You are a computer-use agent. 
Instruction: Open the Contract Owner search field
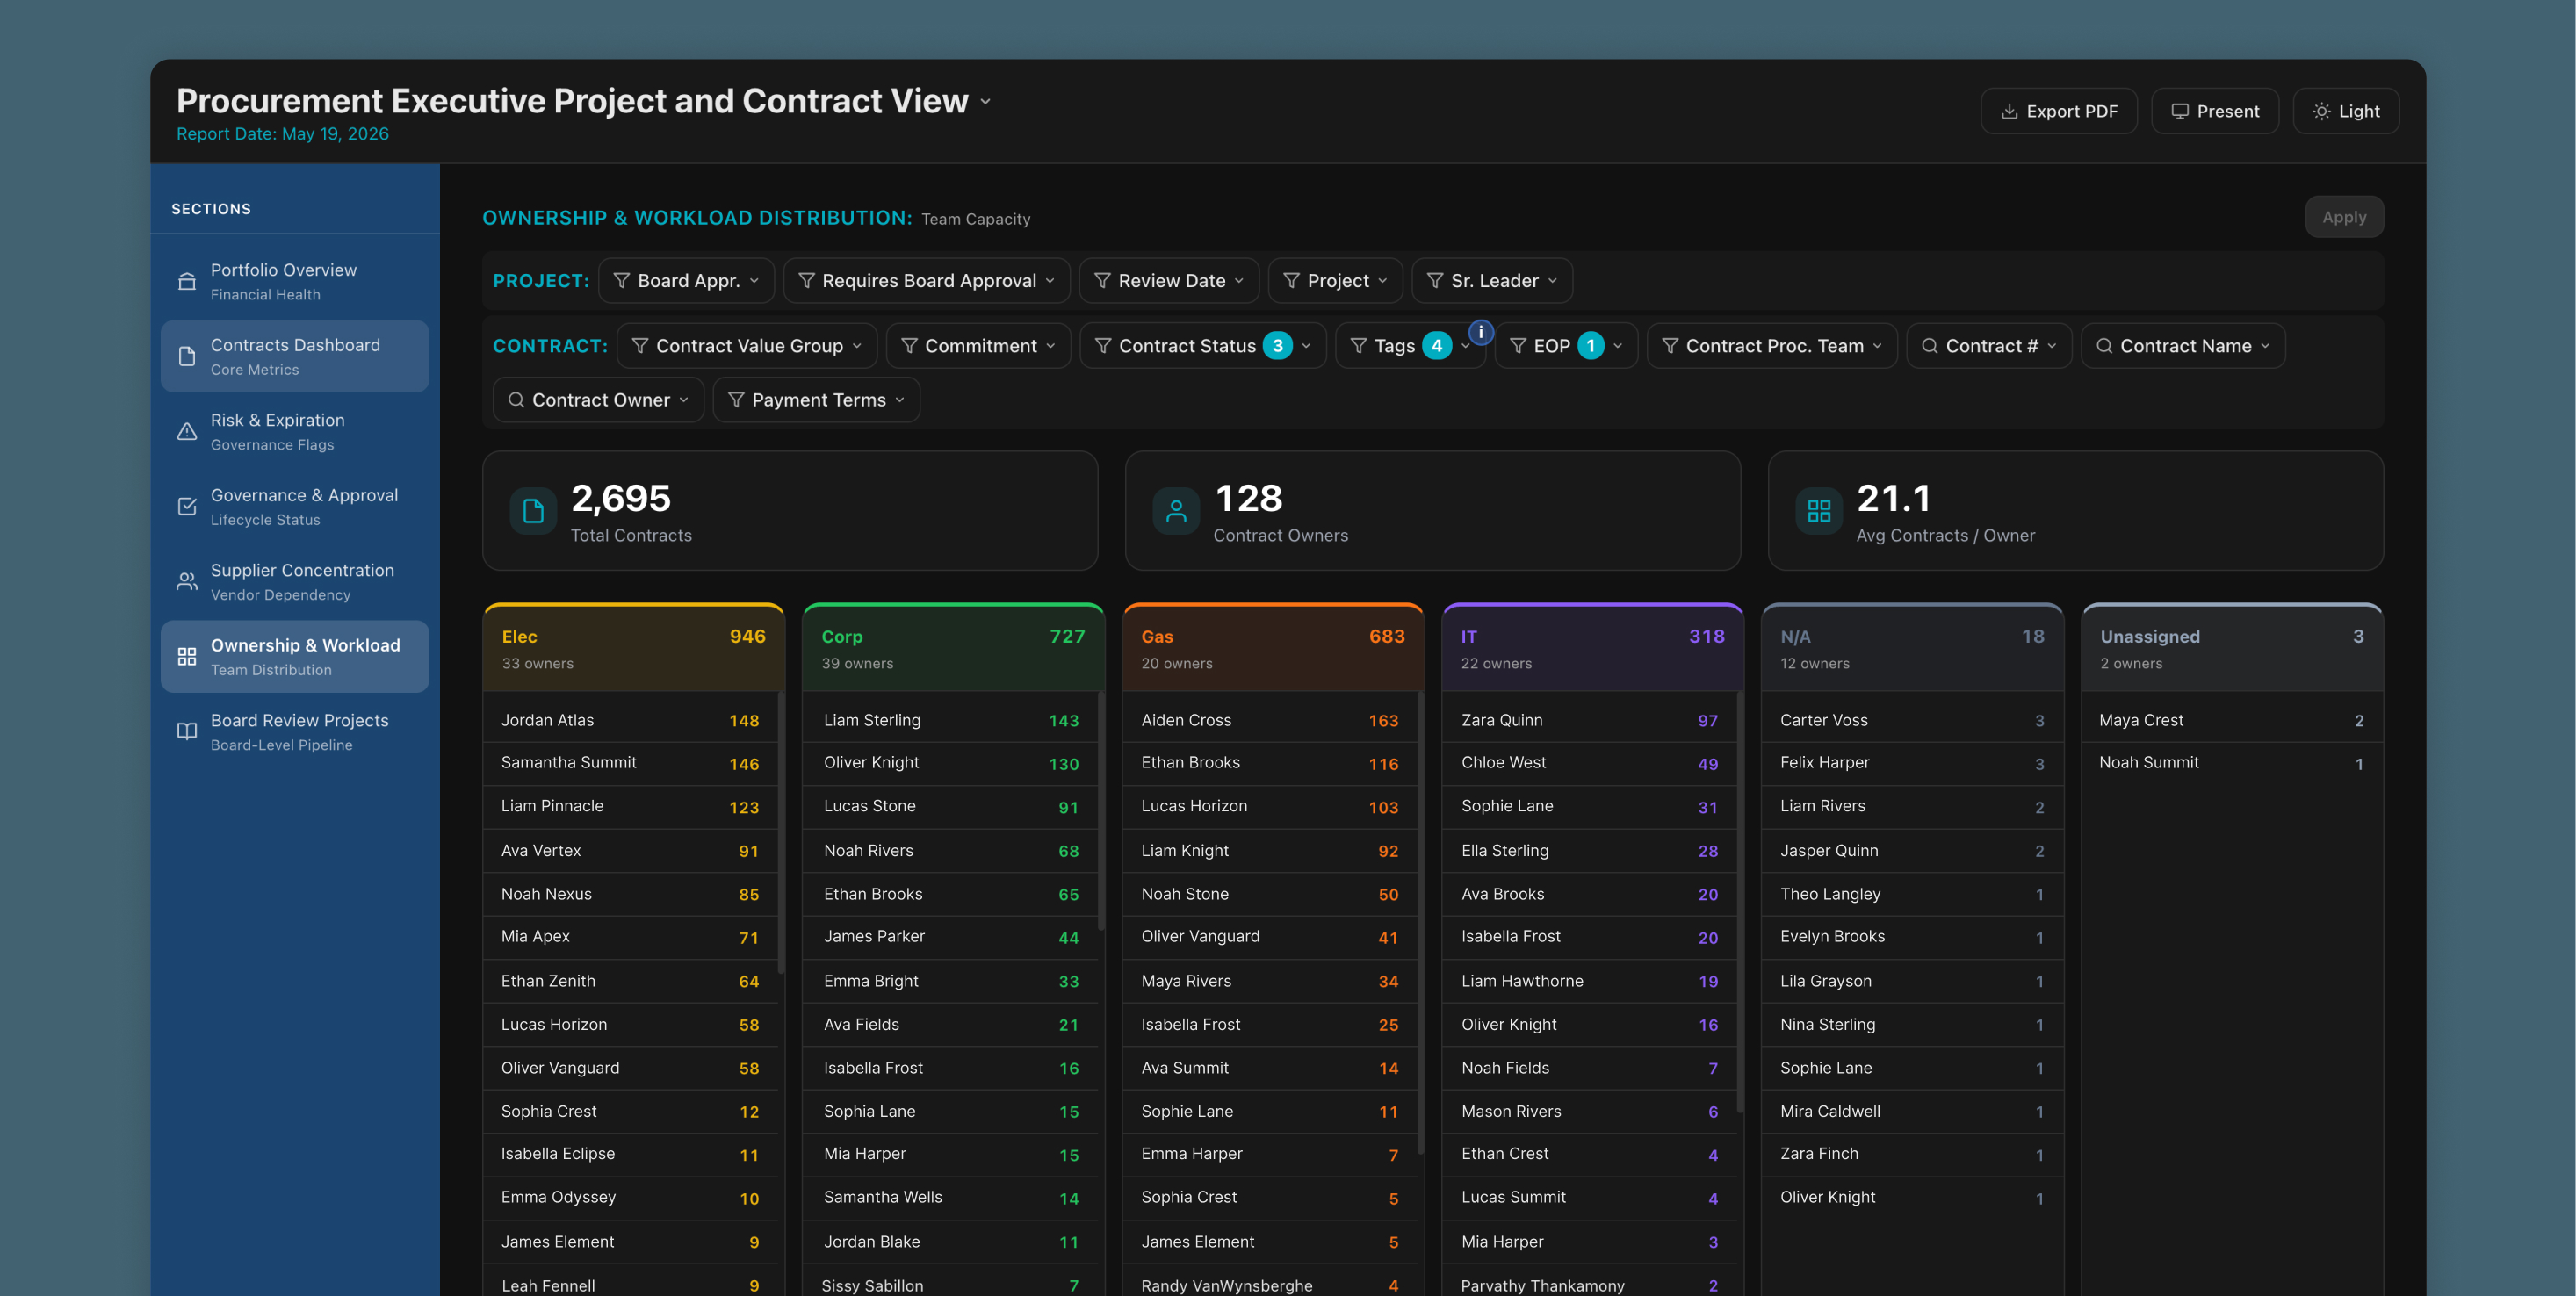pyautogui.click(x=598, y=400)
